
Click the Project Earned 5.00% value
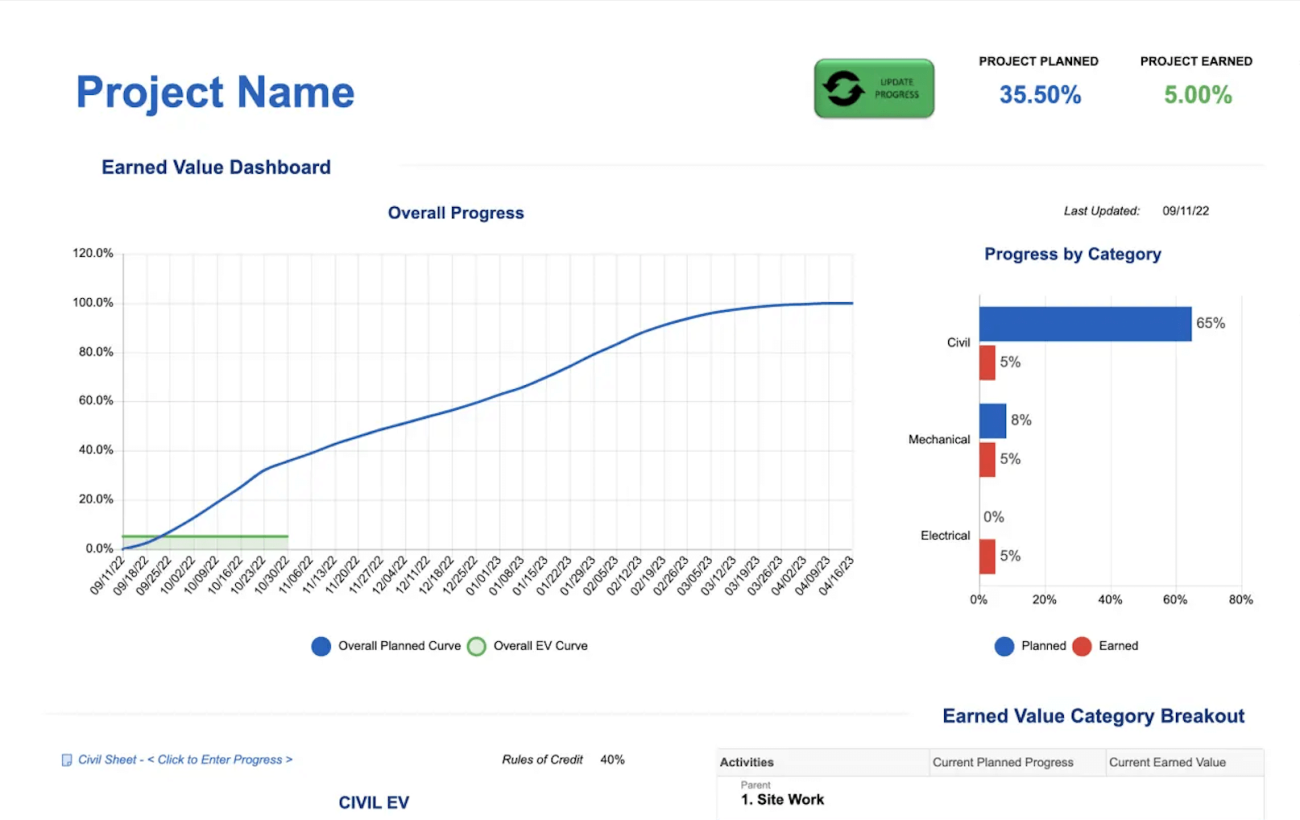click(1197, 95)
